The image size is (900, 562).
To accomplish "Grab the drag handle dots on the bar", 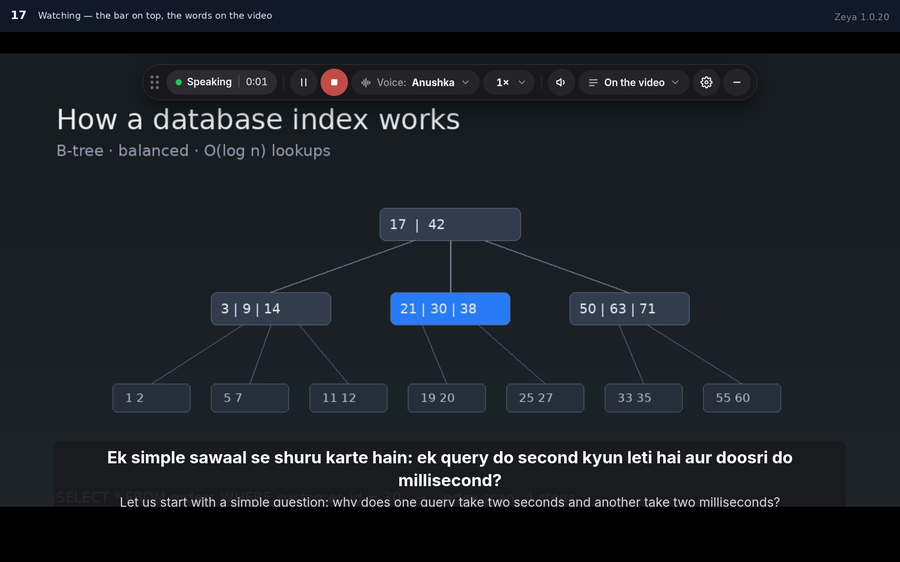I will pos(154,82).
